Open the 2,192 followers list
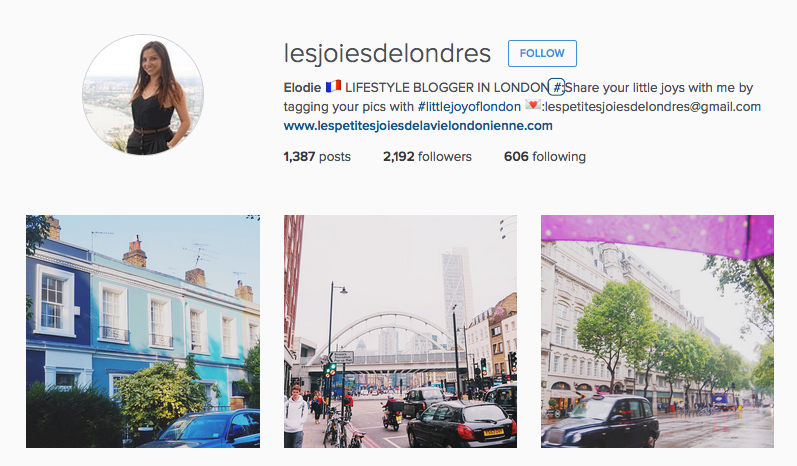Image resolution: width=797 pixels, height=466 pixels. pos(427,157)
